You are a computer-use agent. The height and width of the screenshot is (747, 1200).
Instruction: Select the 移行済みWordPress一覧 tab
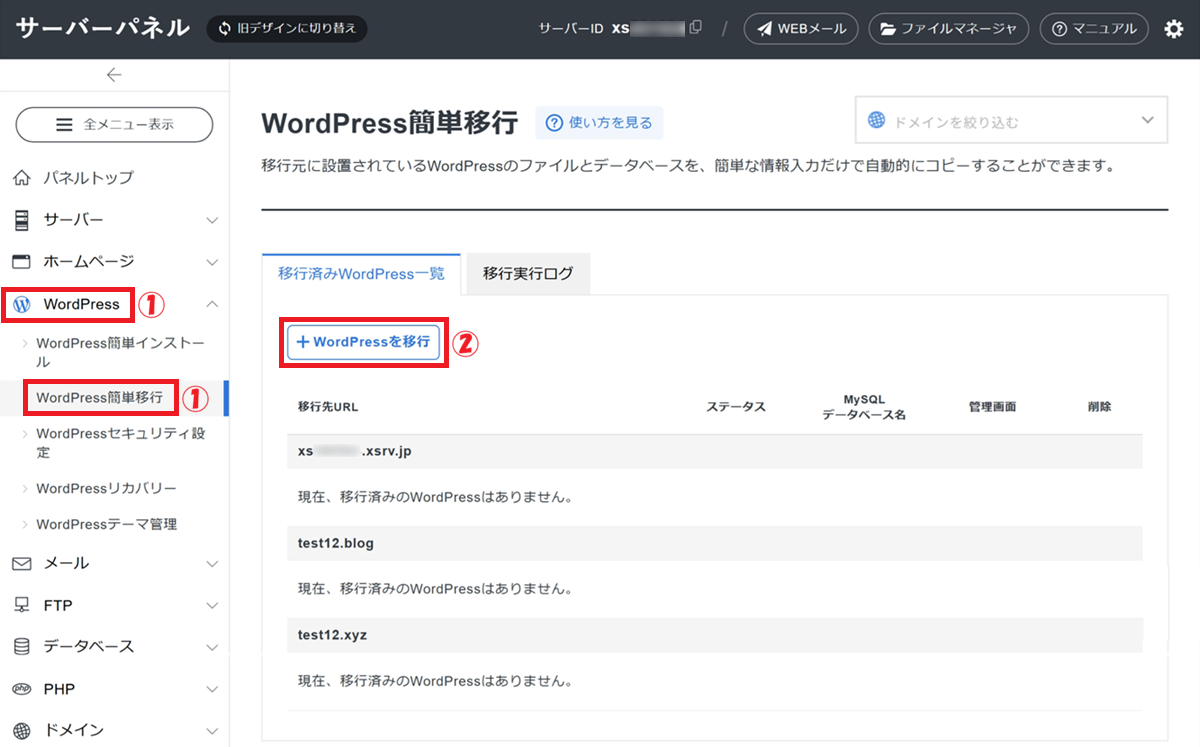pos(361,274)
